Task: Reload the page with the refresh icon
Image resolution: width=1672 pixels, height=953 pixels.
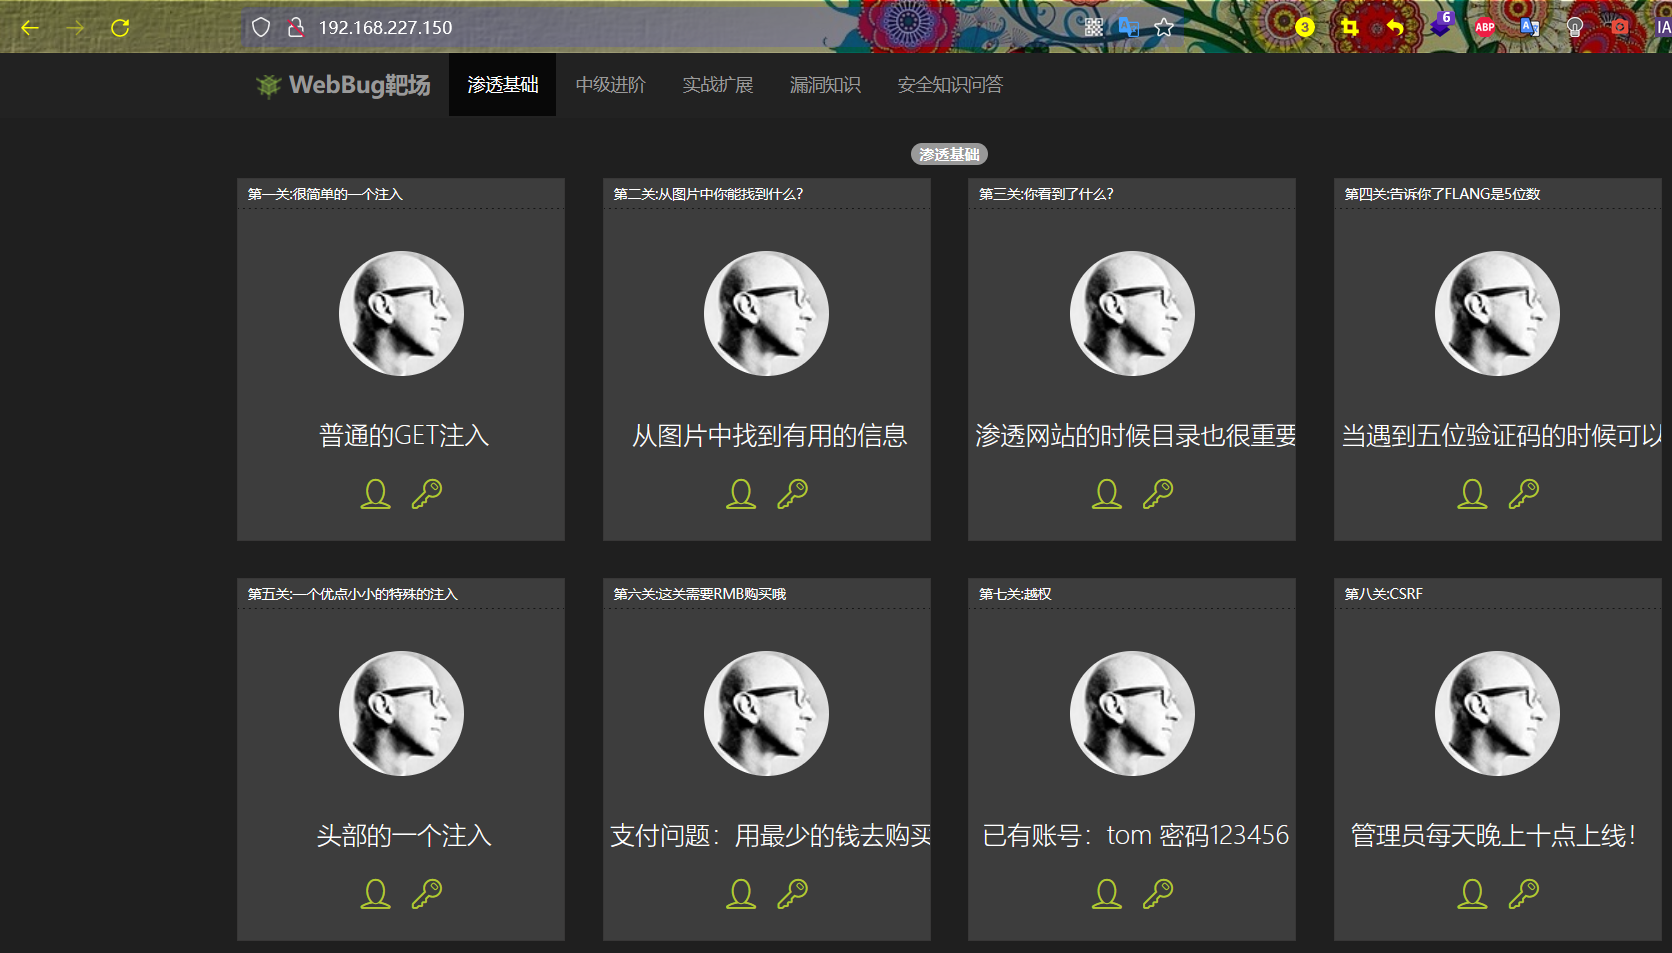Action: (x=120, y=28)
